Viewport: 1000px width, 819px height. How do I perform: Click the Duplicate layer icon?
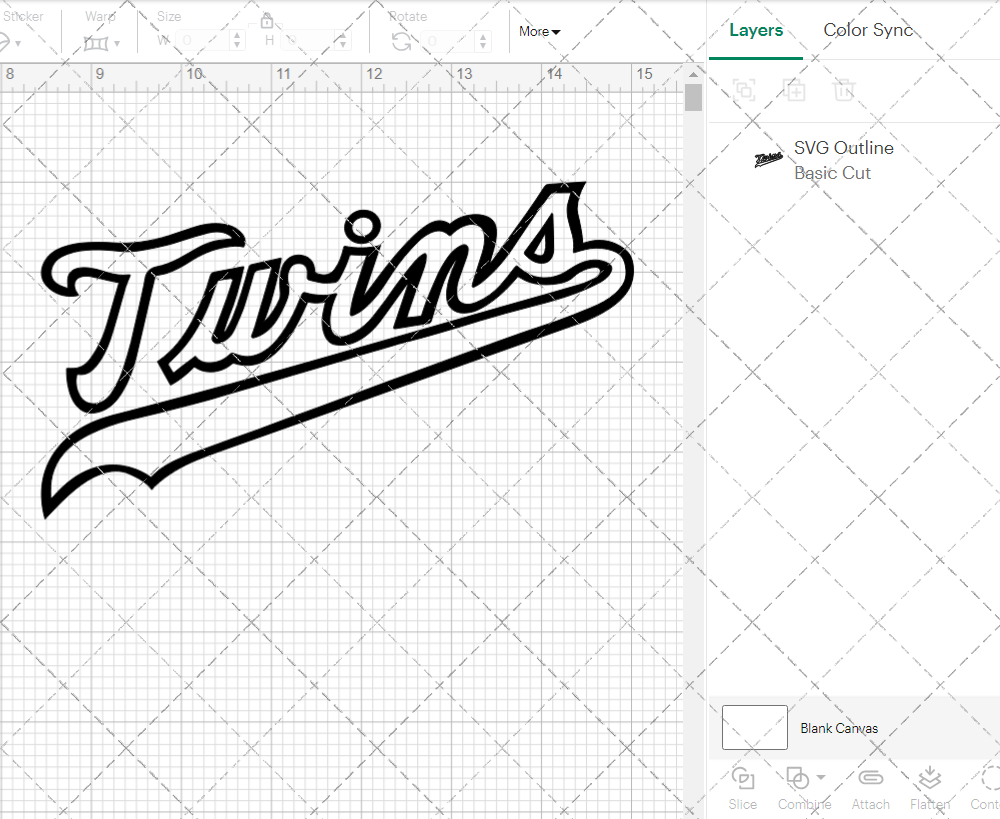point(795,90)
